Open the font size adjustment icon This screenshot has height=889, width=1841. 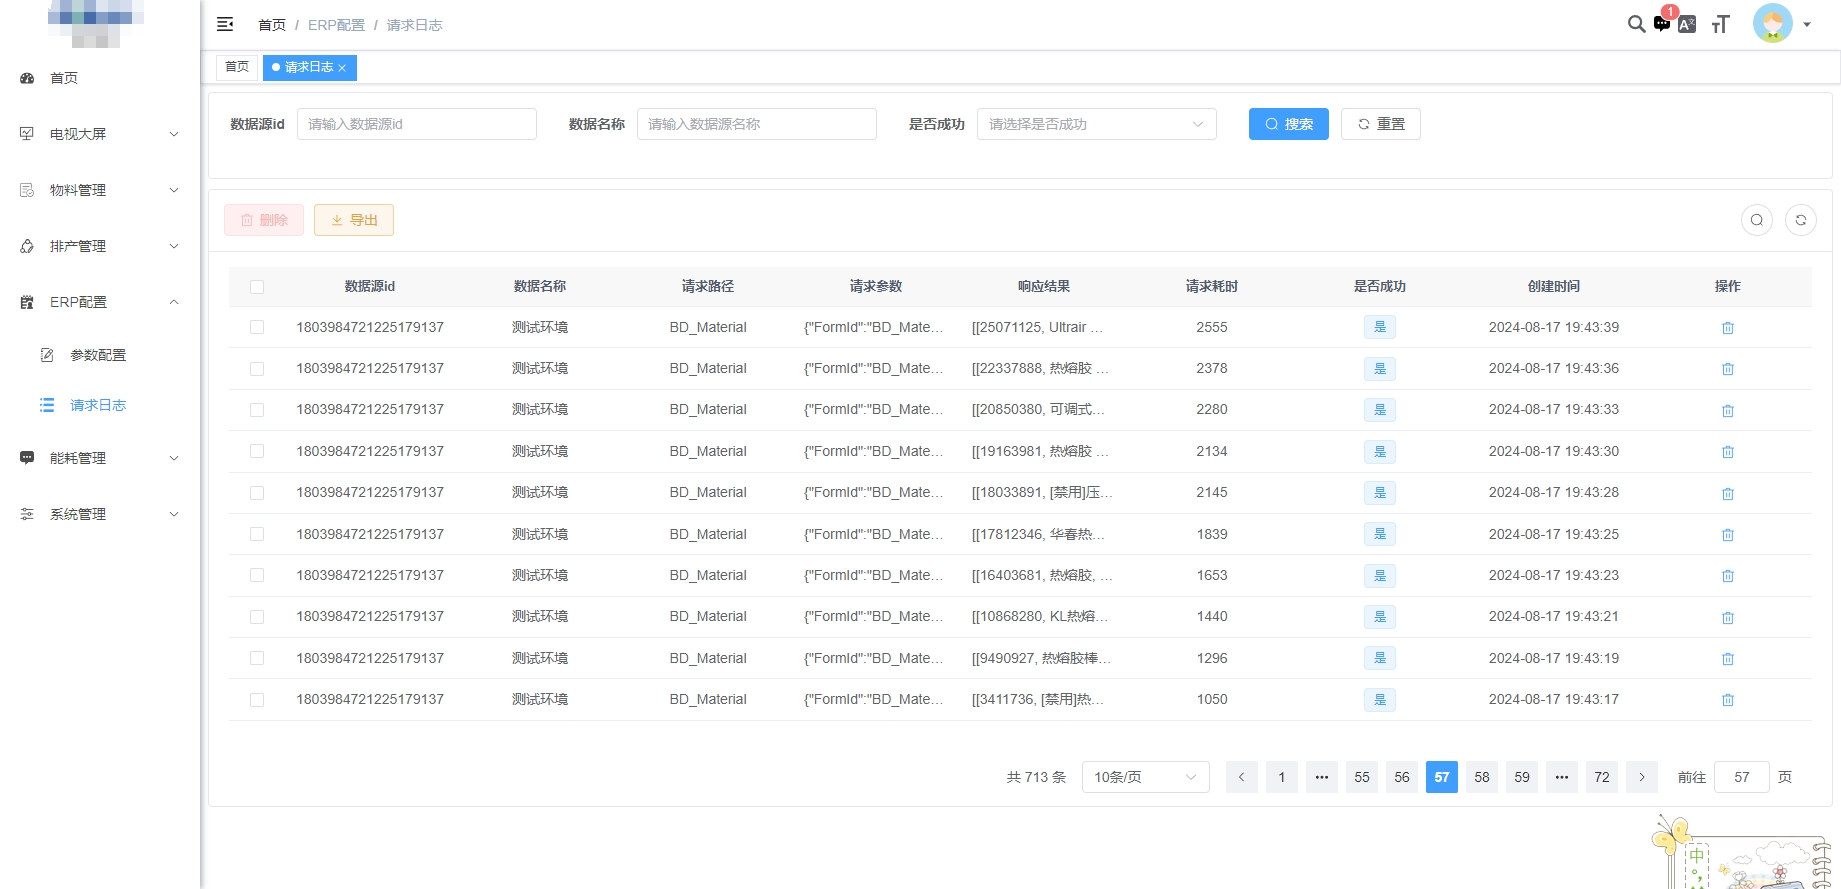click(1720, 25)
